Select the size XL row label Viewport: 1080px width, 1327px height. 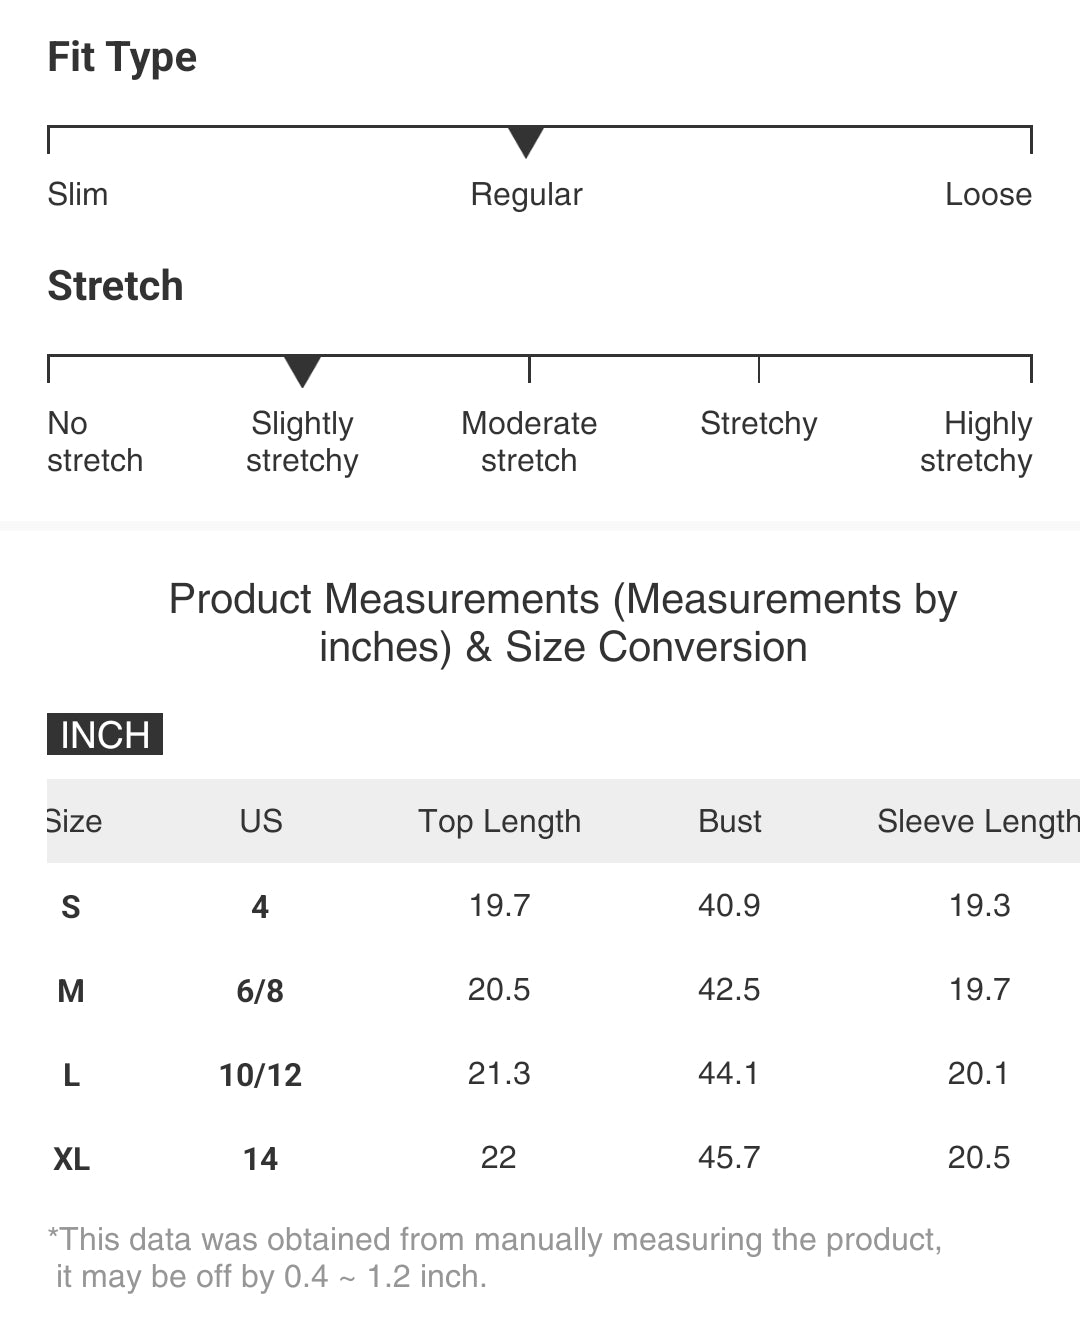71,1159
